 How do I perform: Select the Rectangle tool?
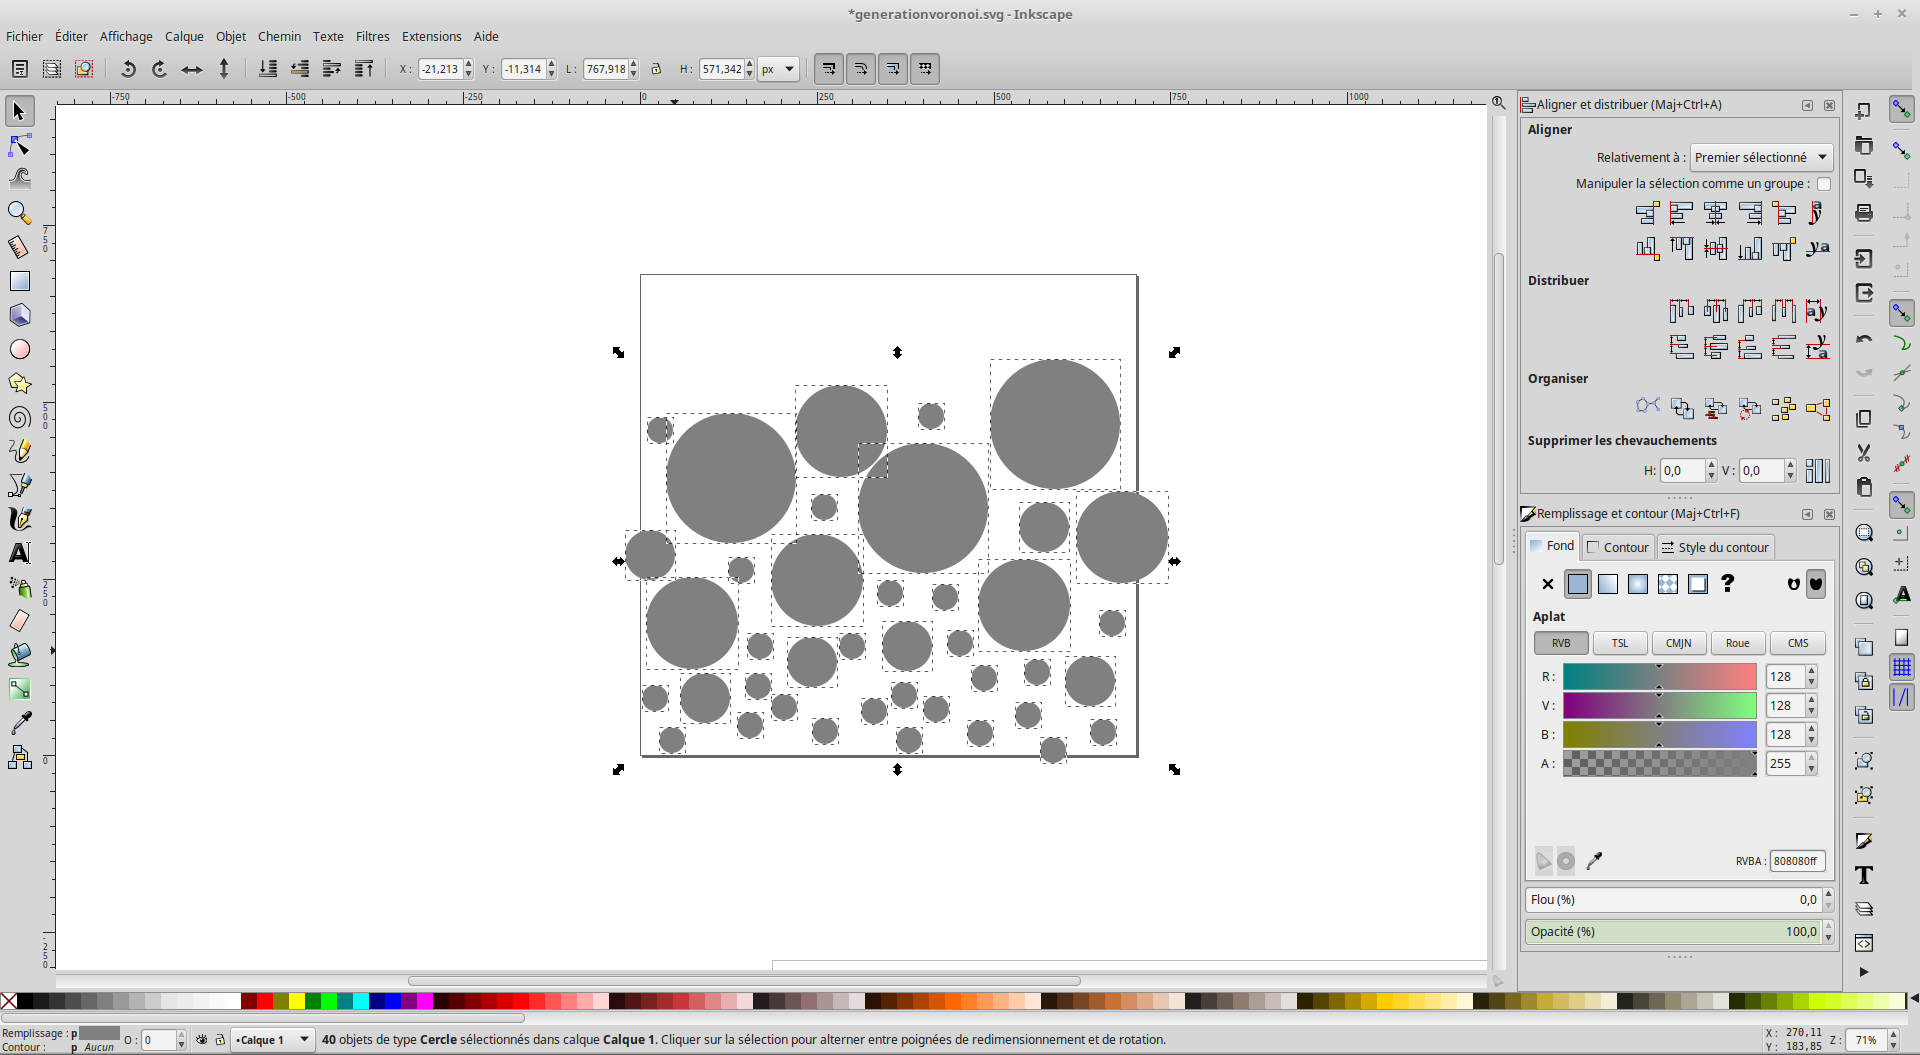click(x=19, y=281)
